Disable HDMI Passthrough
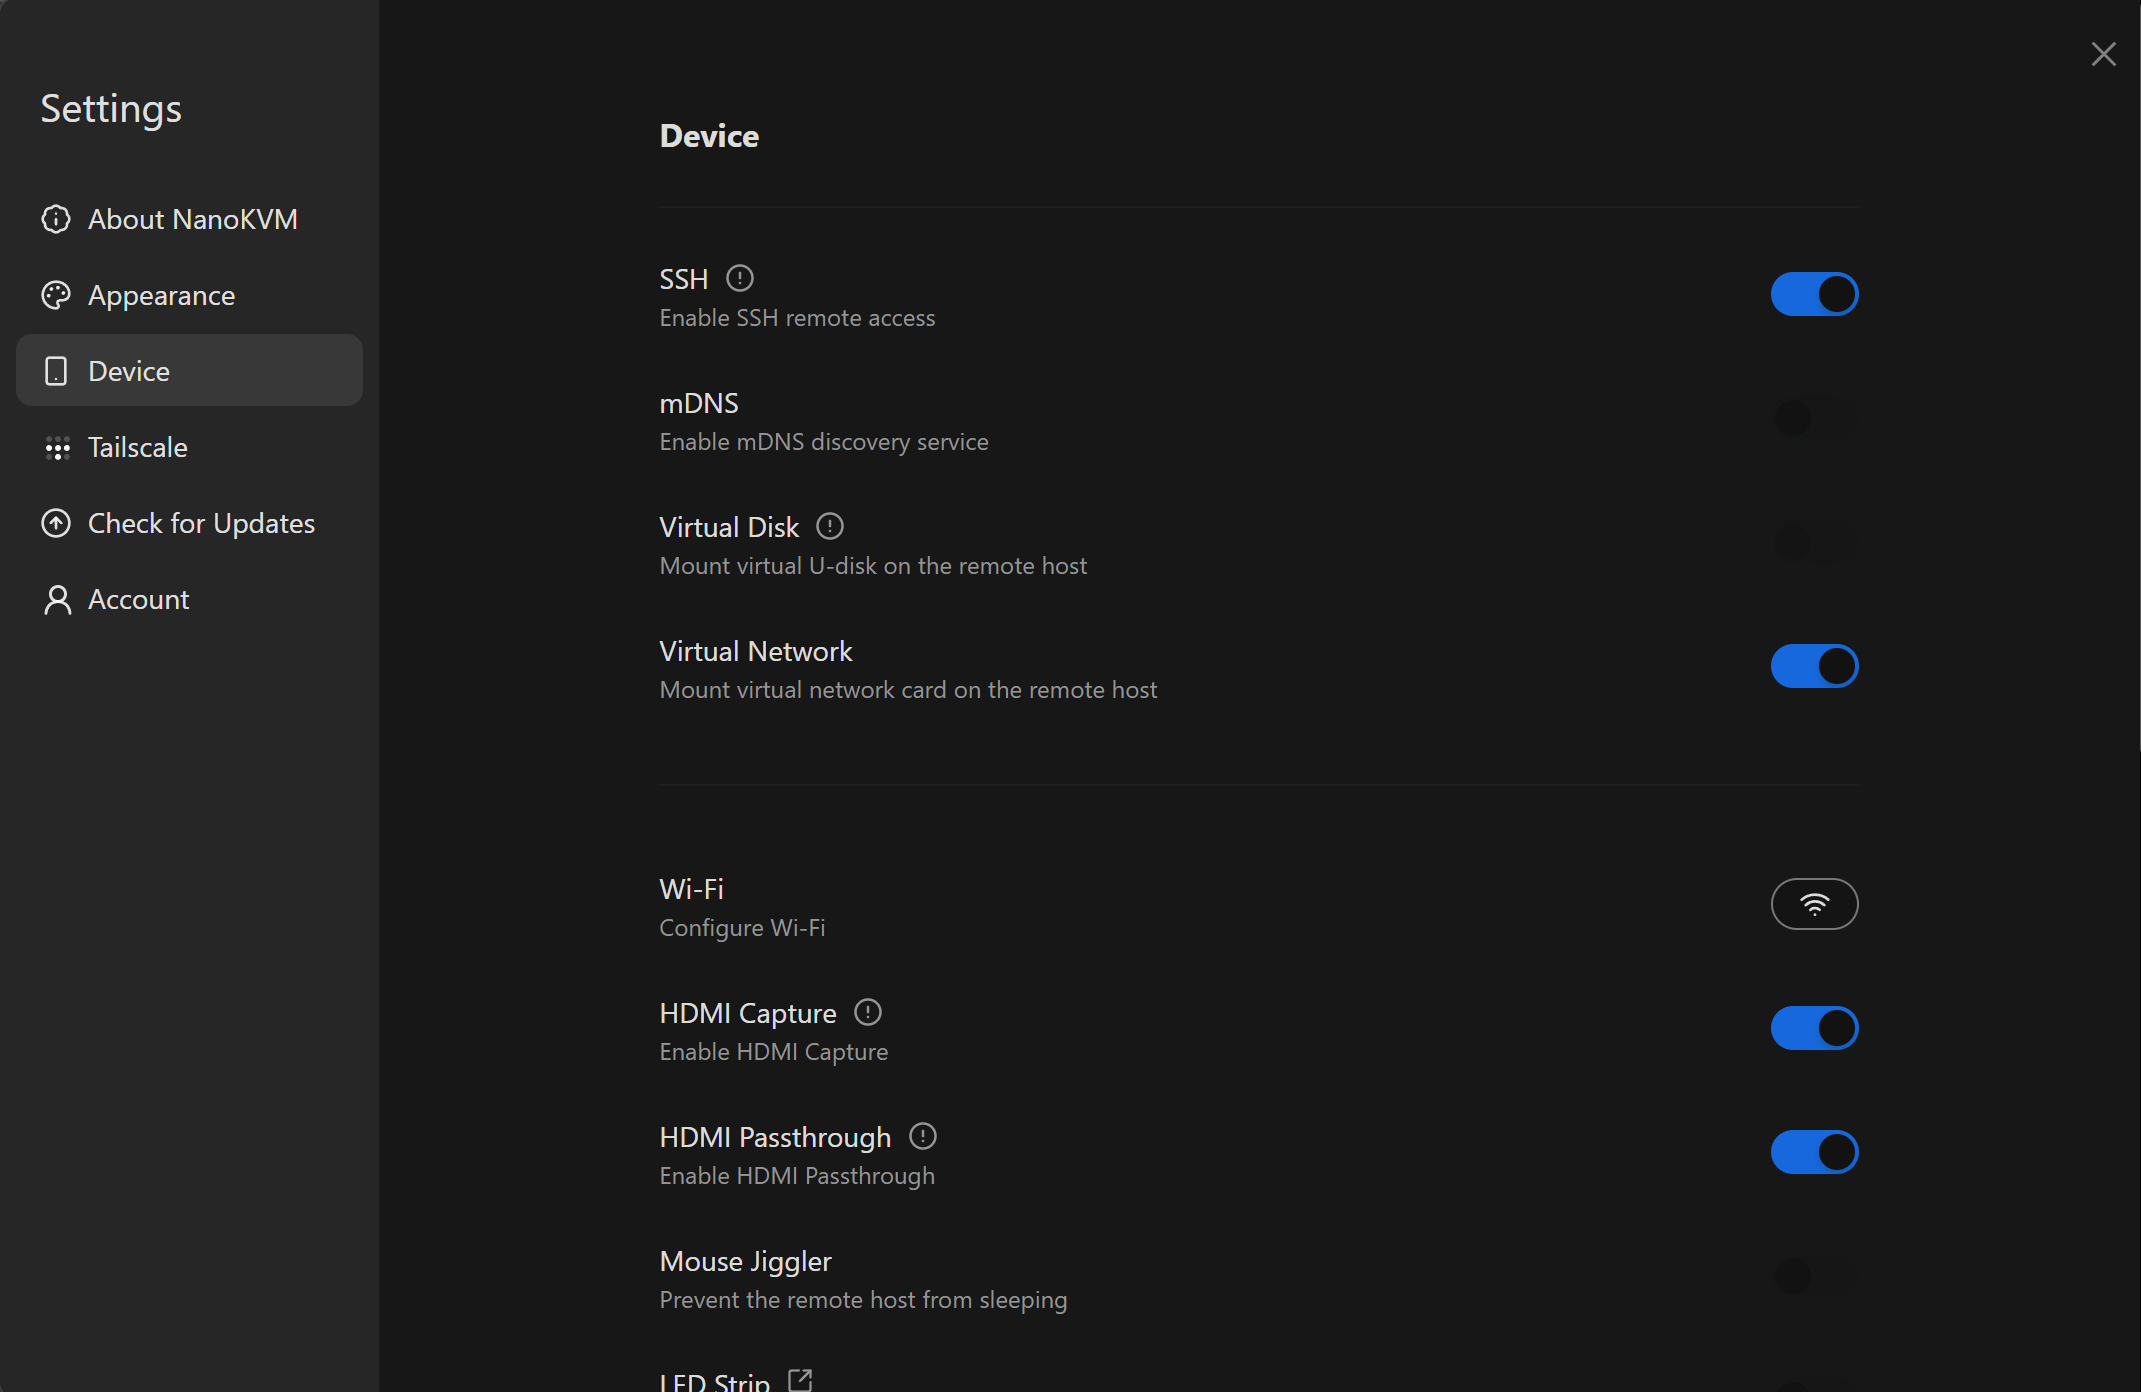2141x1392 pixels. tap(1814, 1151)
